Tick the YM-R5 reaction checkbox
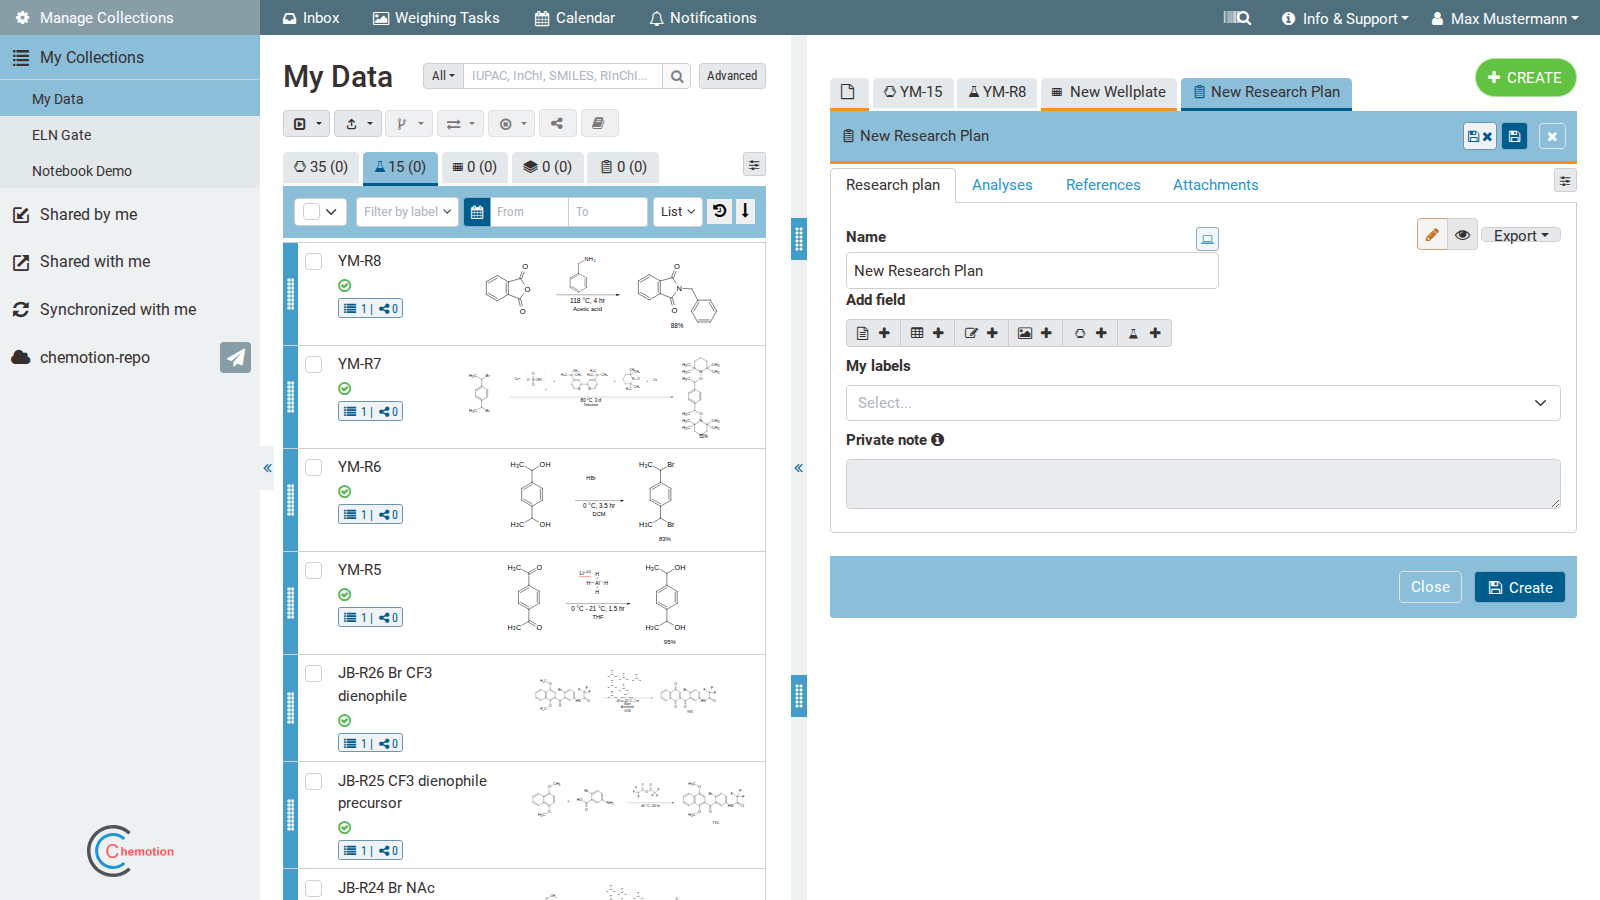This screenshot has width=1600, height=900. click(314, 570)
